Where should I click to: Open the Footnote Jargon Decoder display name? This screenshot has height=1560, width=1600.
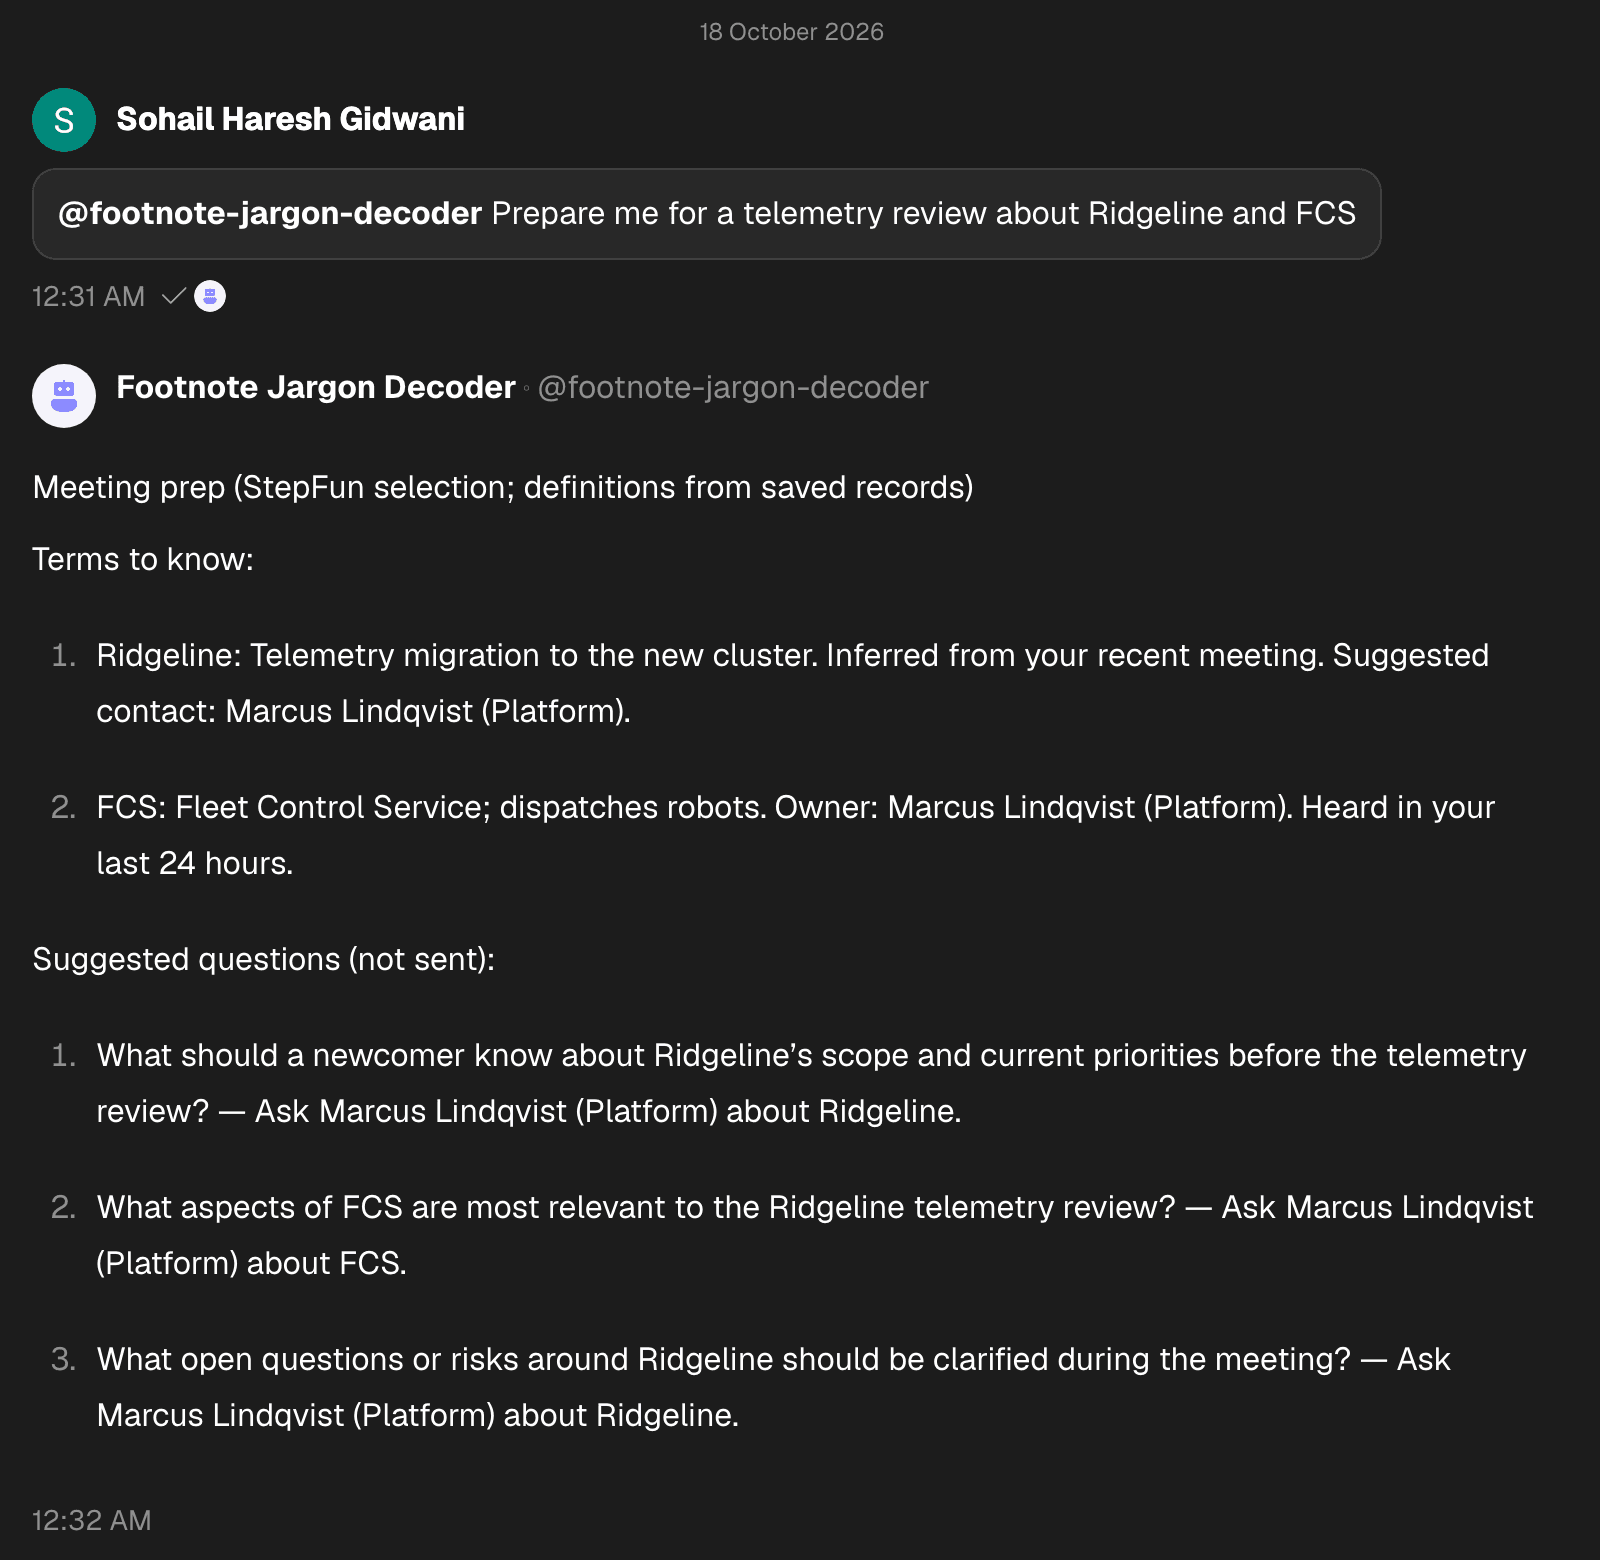(x=316, y=387)
